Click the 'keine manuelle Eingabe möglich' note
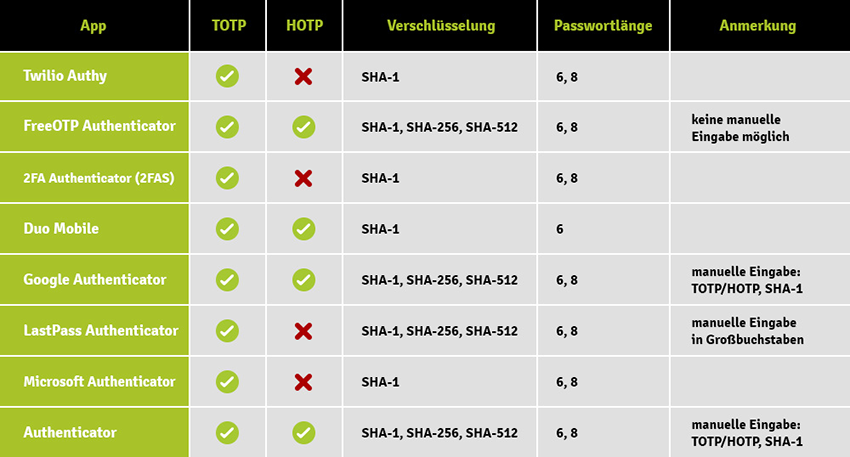Viewport: 850px width, 457px height. tap(742, 127)
